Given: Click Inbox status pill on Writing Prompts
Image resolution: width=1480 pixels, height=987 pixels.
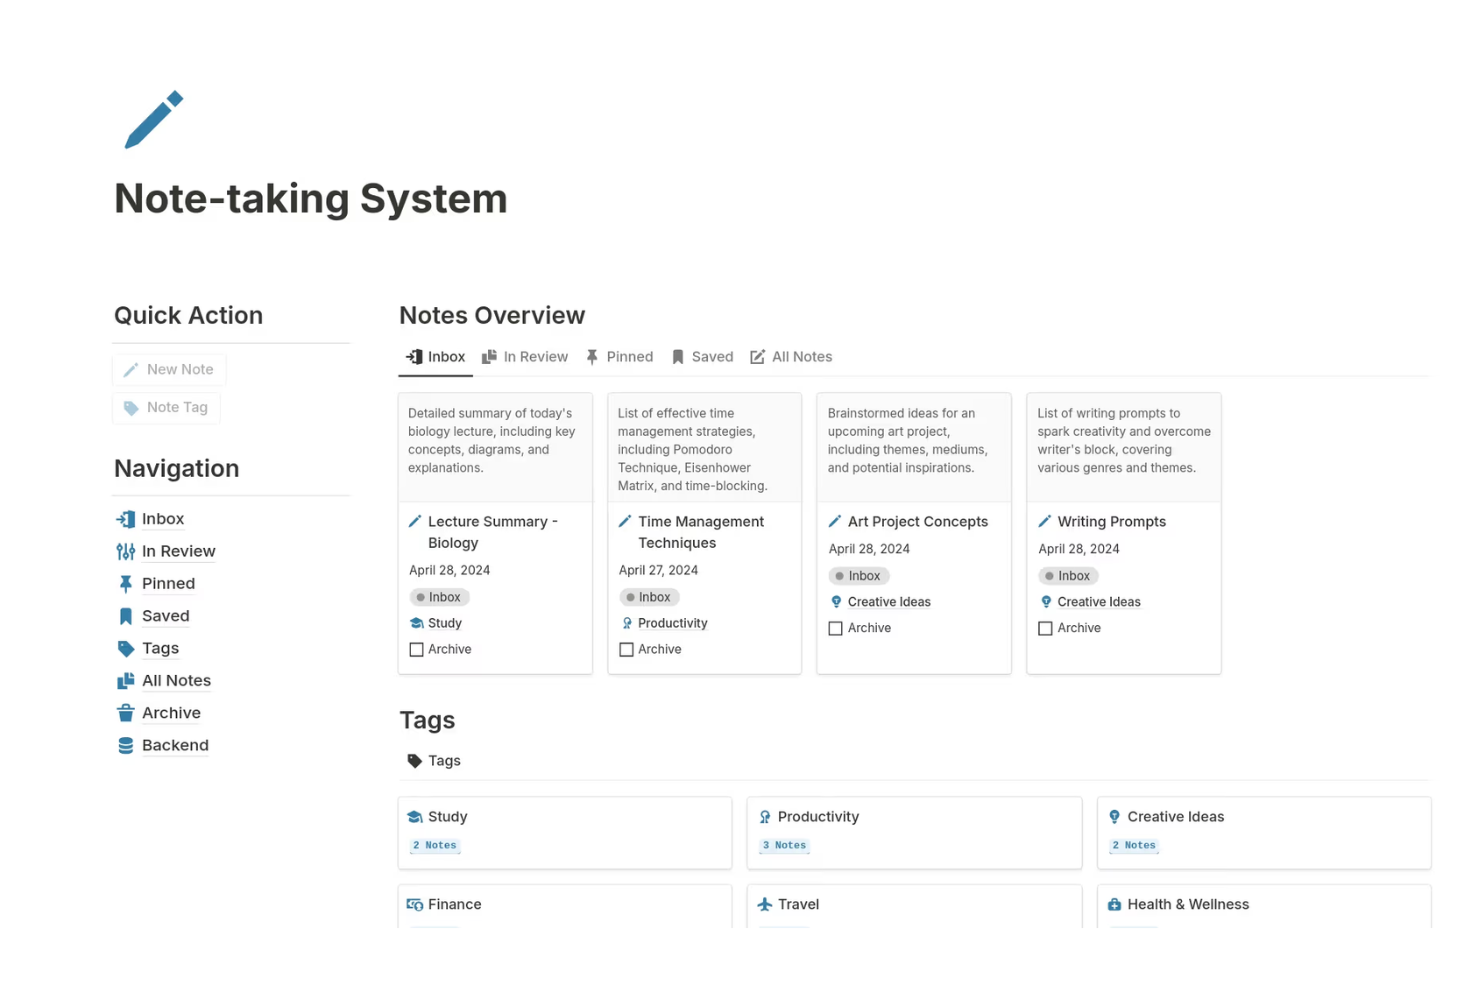Looking at the screenshot, I should coord(1068,576).
